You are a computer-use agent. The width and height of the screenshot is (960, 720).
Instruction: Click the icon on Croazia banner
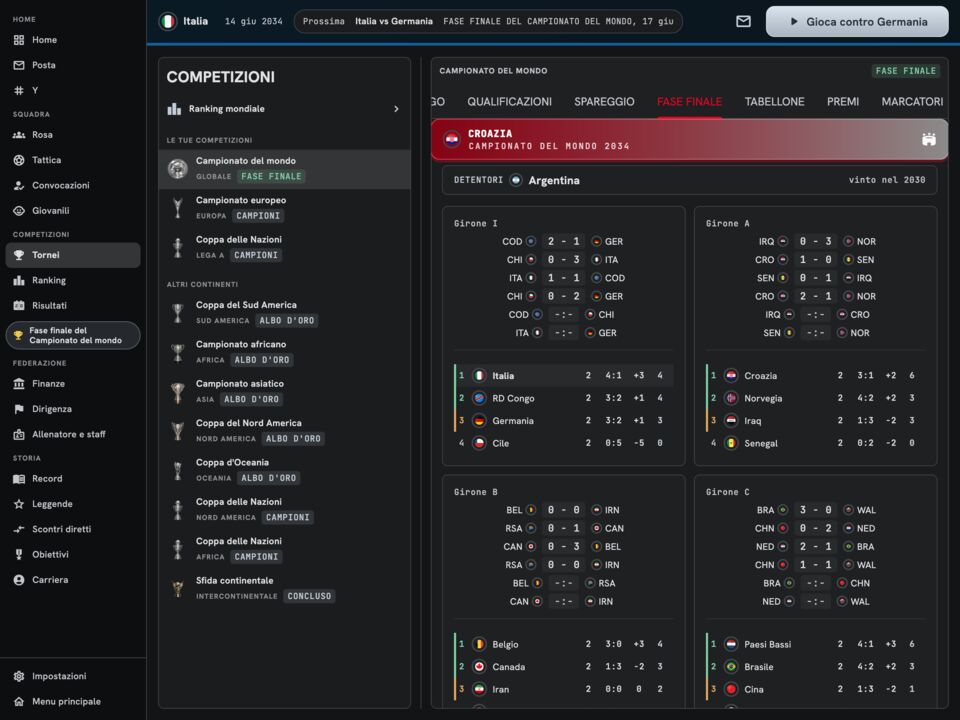(x=929, y=140)
